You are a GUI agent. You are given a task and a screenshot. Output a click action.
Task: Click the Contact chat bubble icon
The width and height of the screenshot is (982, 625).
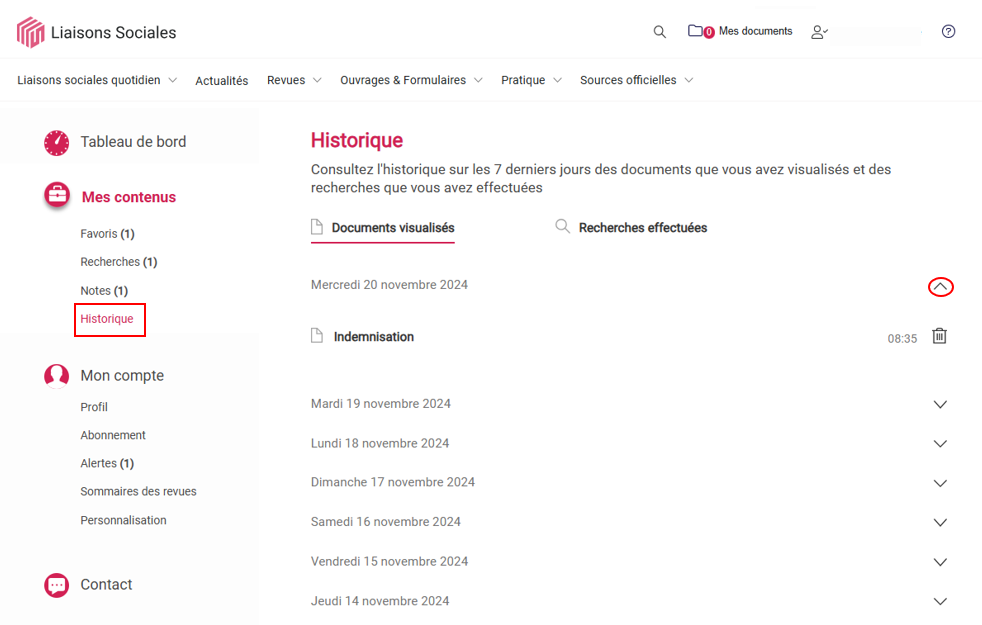pos(56,585)
